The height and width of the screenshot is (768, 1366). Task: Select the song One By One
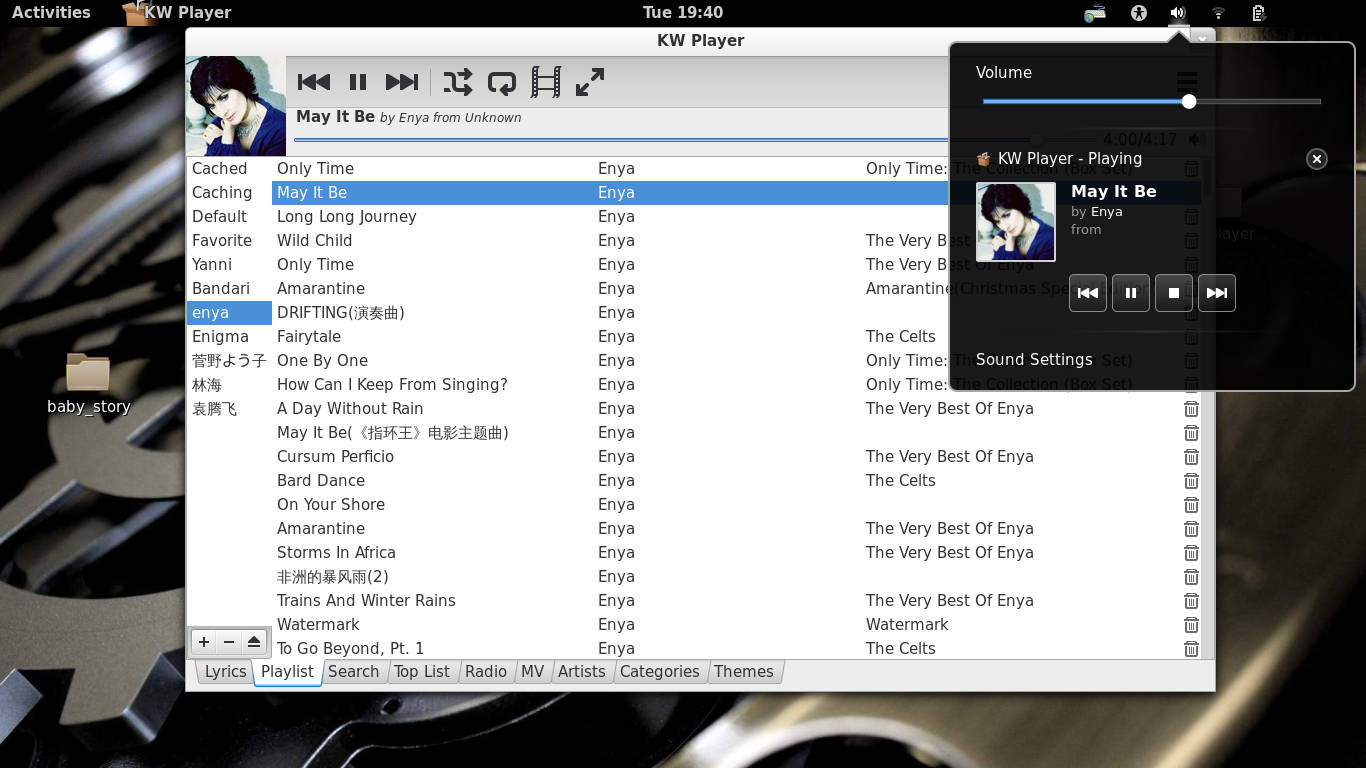point(322,361)
